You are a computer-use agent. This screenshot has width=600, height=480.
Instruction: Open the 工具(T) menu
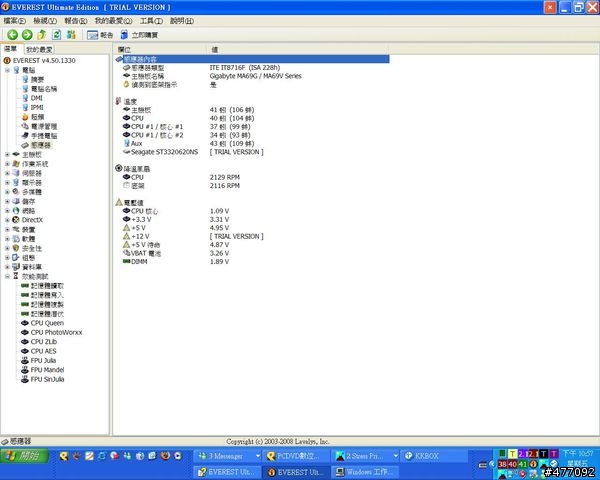point(151,21)
